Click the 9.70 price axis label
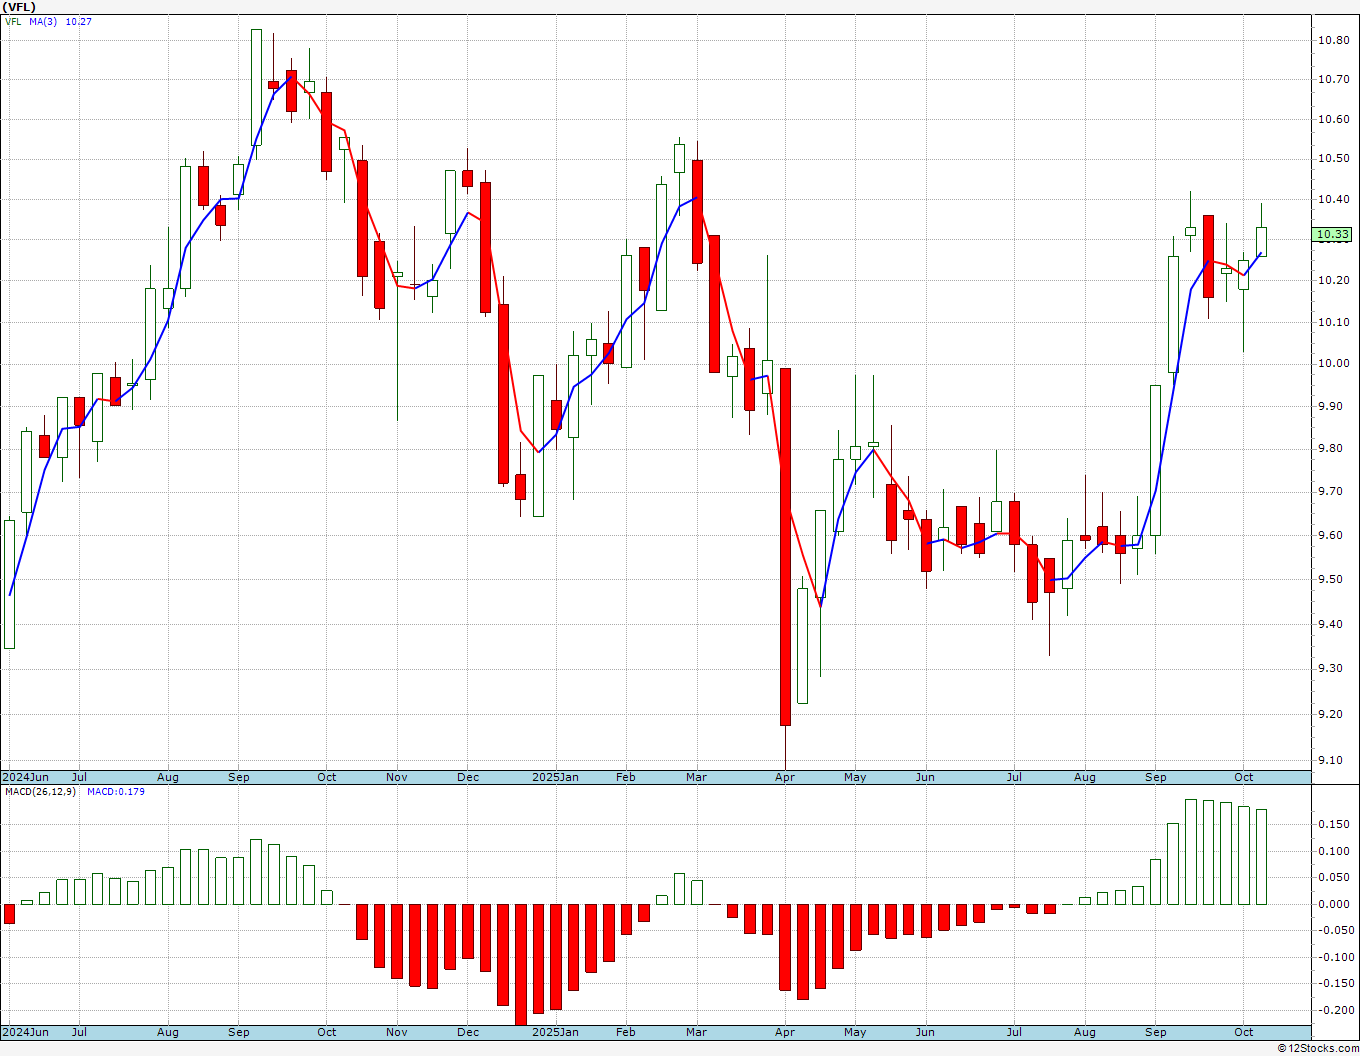 1332,491
